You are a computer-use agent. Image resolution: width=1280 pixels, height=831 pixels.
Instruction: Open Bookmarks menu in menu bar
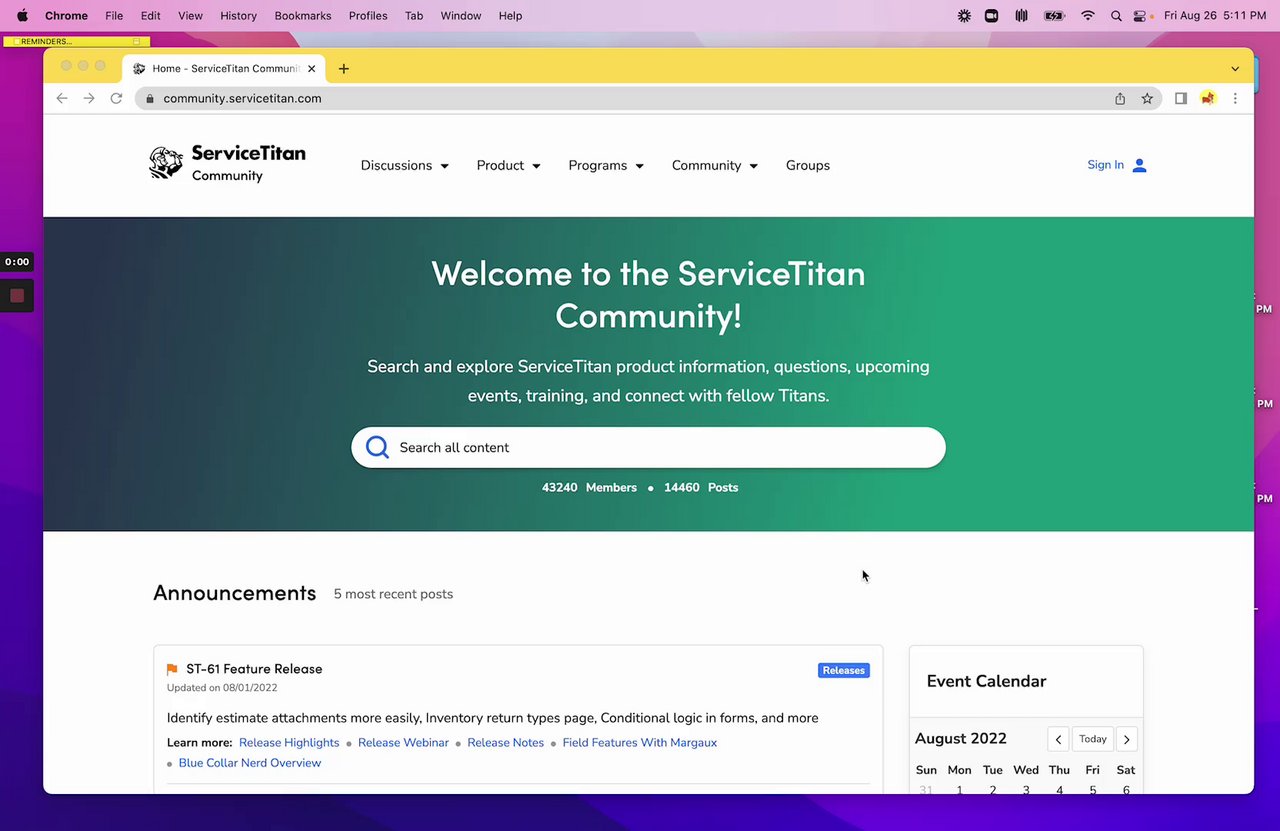303,15
